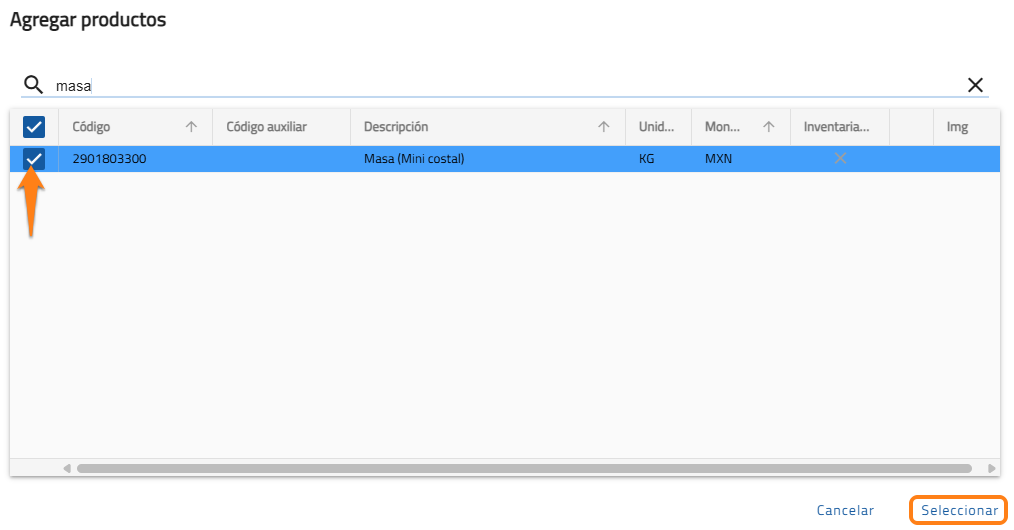
Task: Click the sort arrow in the Mon... column
Action: pyautogui.click(x=768, y=127)
